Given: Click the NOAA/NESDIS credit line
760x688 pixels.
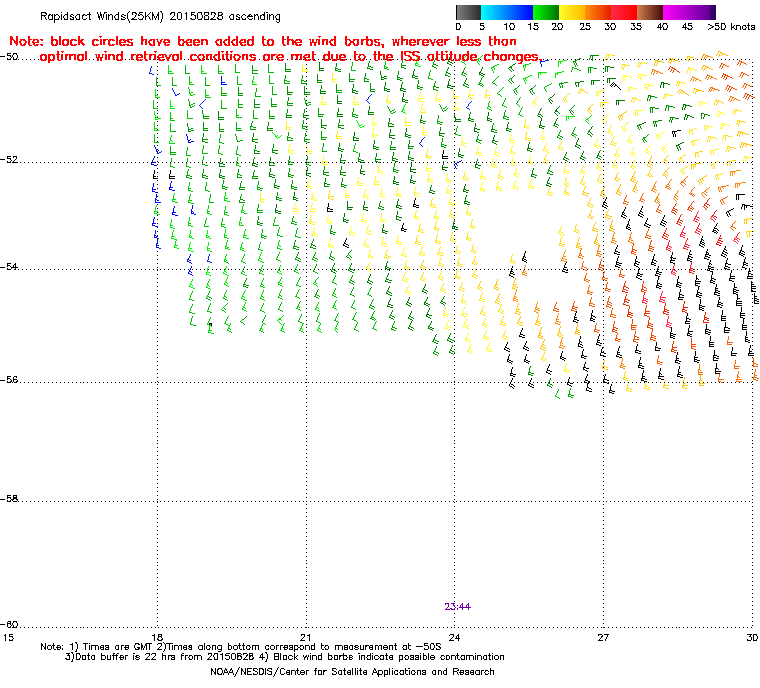Looking at the screenshot, I should [352, 672].
